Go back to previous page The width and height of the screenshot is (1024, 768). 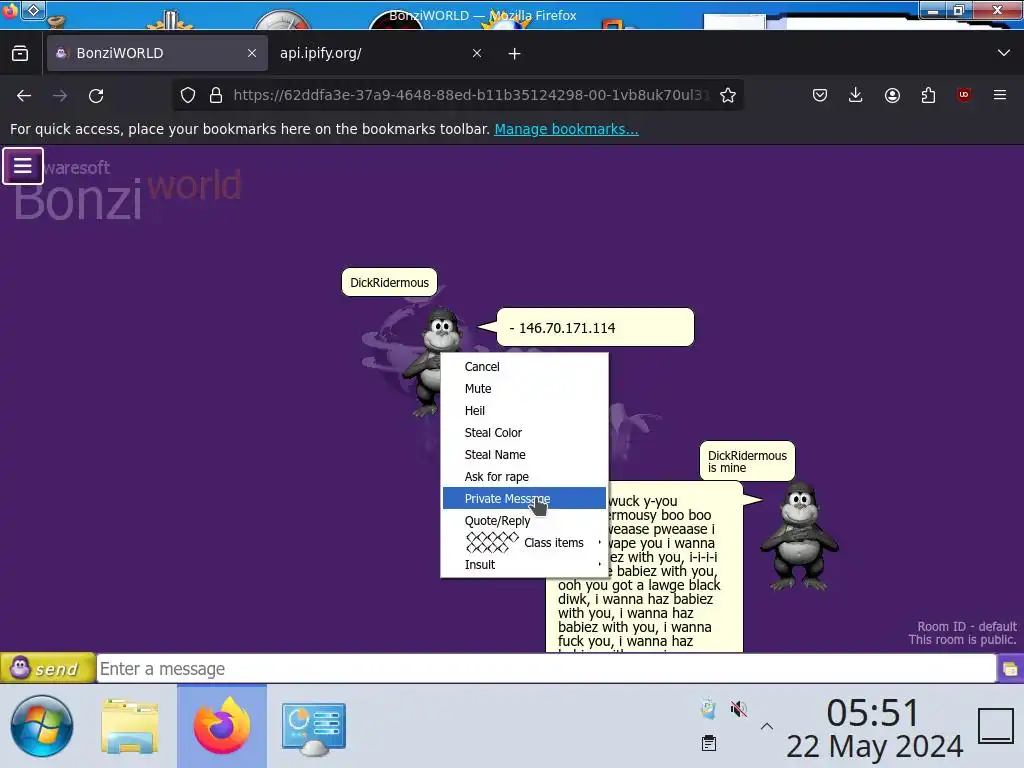pos(24,96)
